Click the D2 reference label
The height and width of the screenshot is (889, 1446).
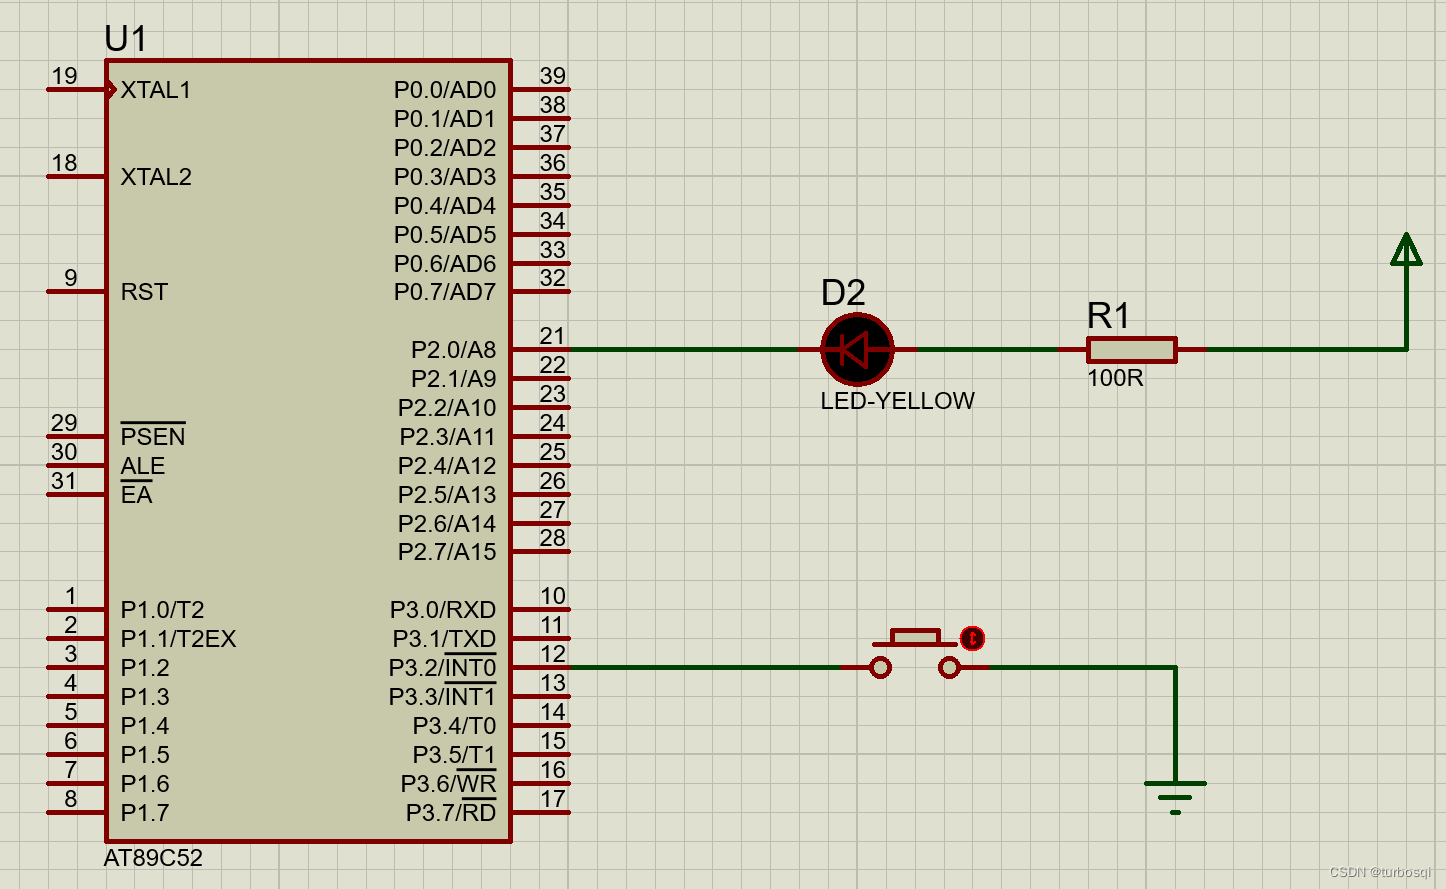point(842,293)
